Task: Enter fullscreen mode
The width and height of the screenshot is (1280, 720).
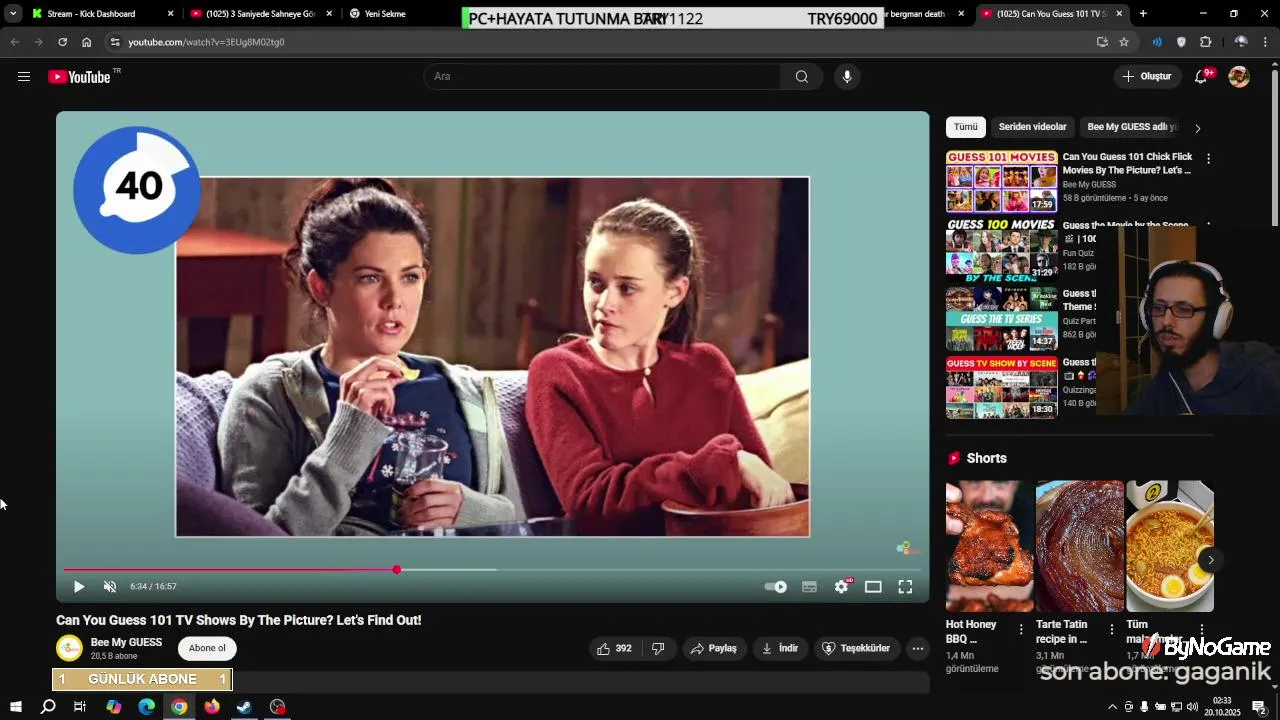Action: tap(905, 587)
